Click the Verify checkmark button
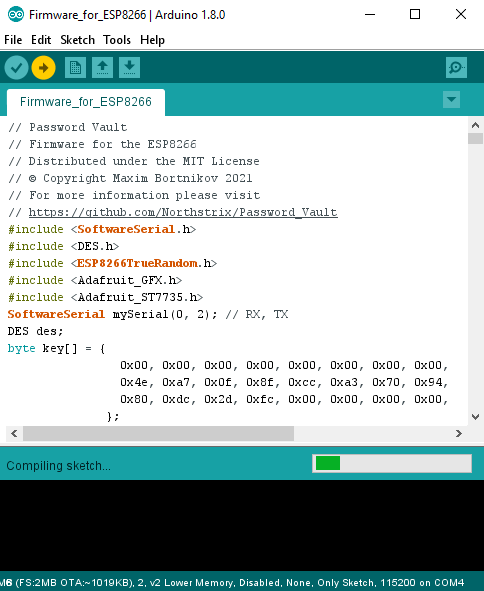Viewport: 484px width, 591px height. tap(16, 68)
